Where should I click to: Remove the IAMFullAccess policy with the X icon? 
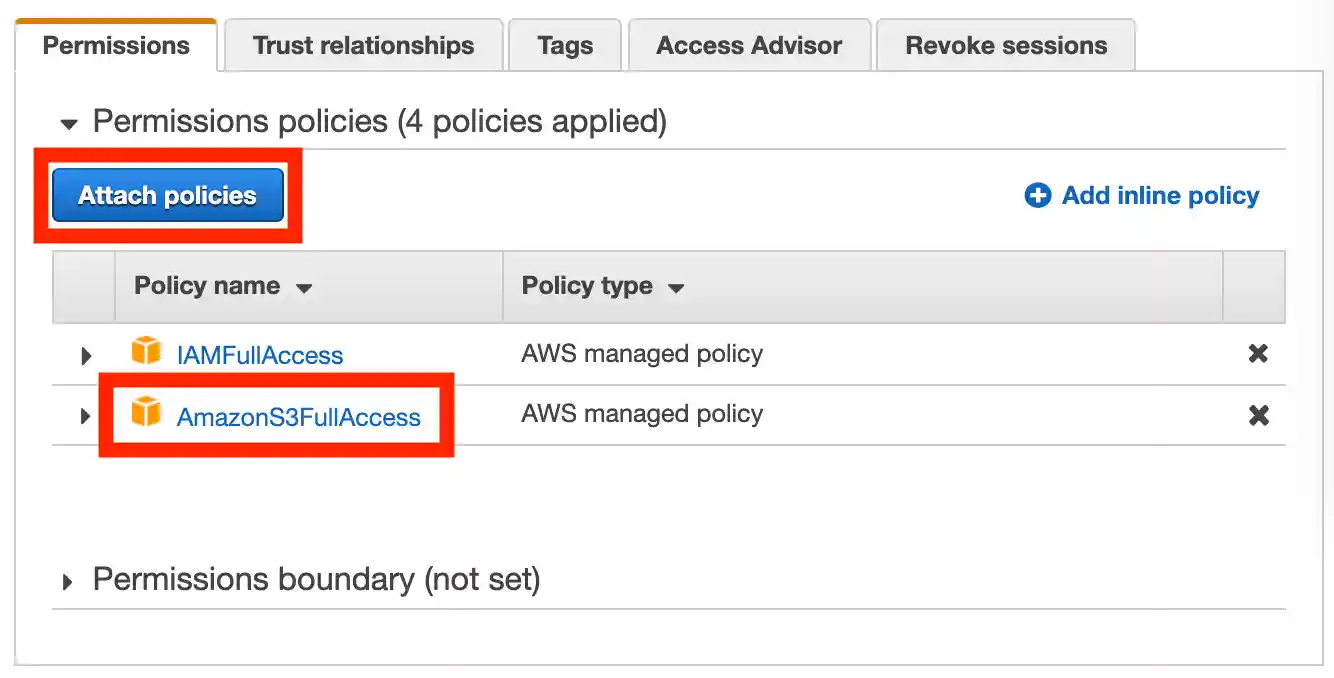[1257, 354]
